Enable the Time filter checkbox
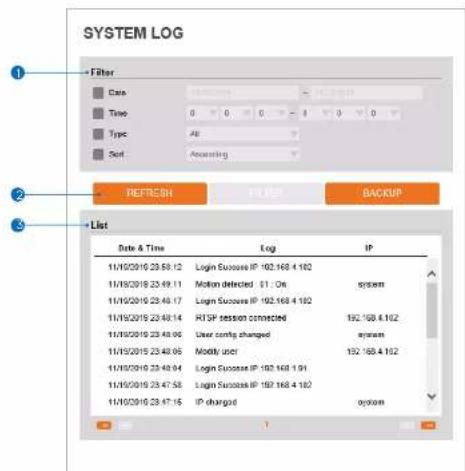 click(x=98, y=113)
